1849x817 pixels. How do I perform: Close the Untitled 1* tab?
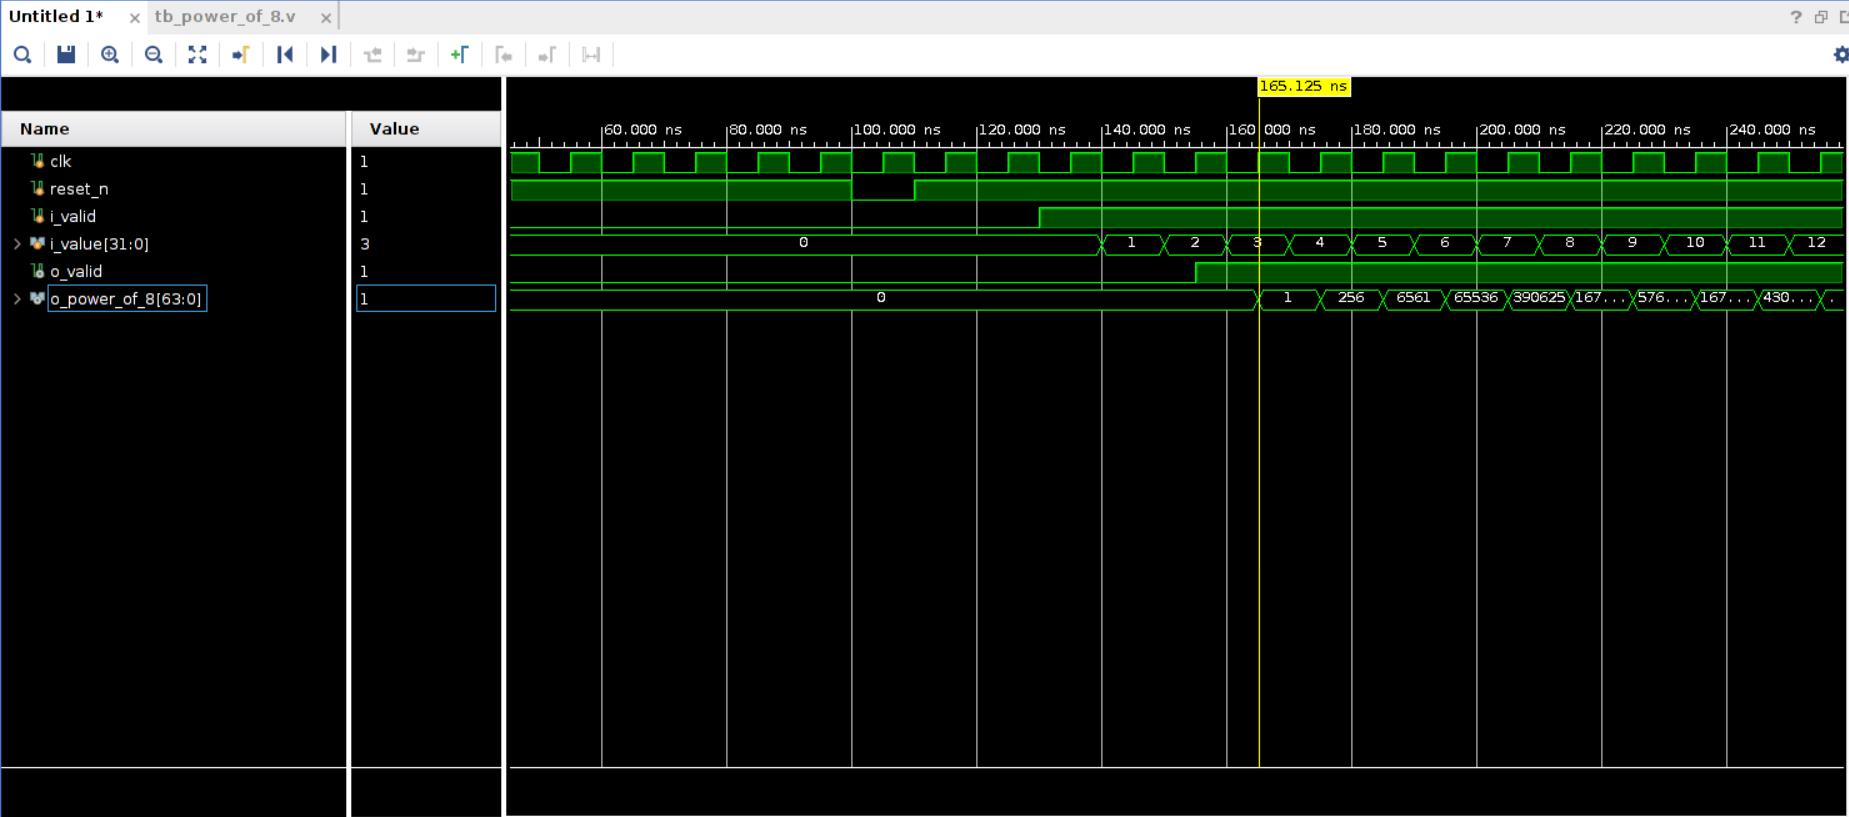coord(134,18)
